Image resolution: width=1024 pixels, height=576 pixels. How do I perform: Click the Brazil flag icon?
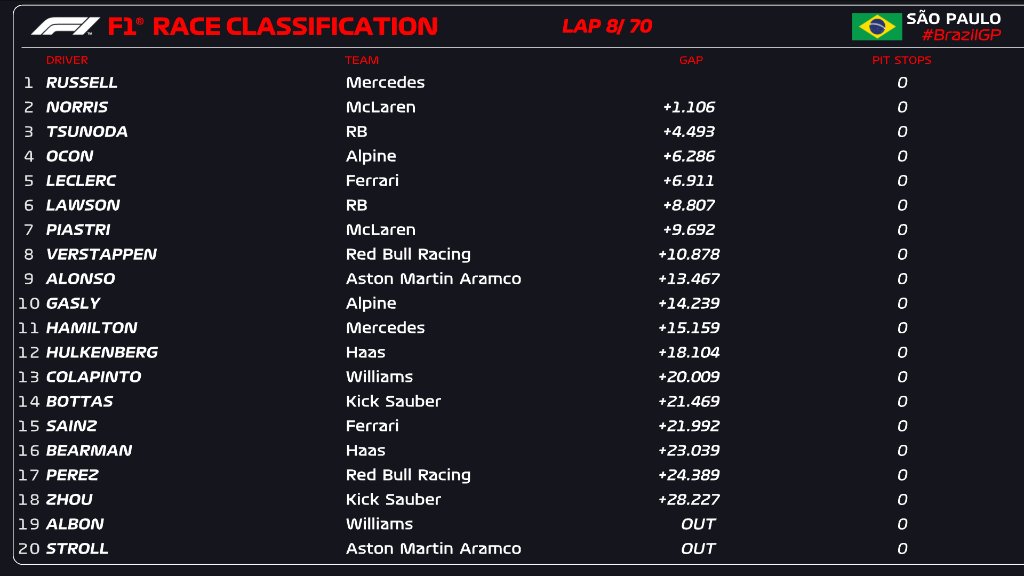point(876,27)
